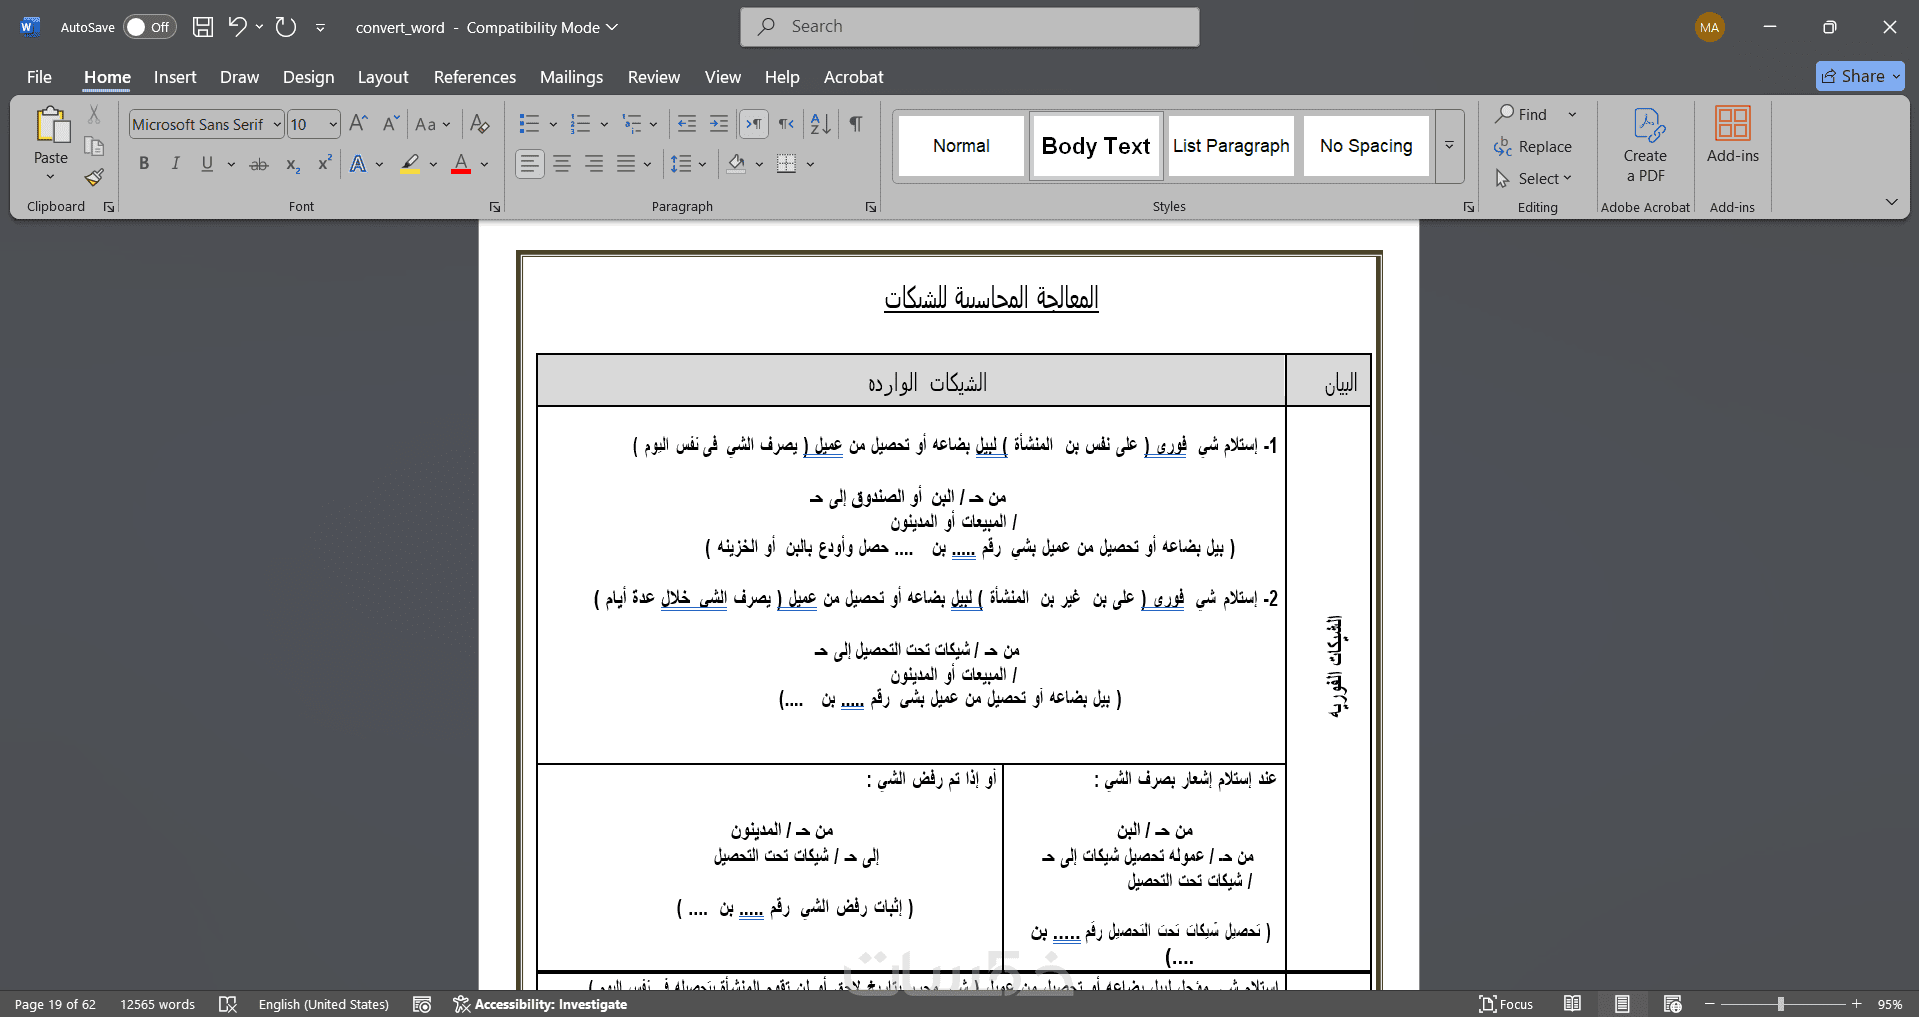Click the Search box in title bar
Screen dimensions: 1919x1017
(970, 27)
